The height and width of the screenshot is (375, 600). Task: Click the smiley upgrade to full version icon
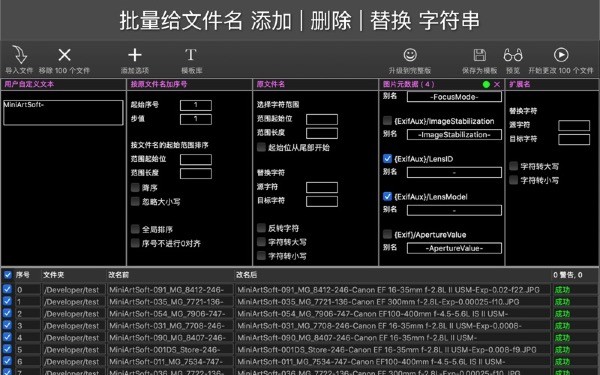point(410,55)
